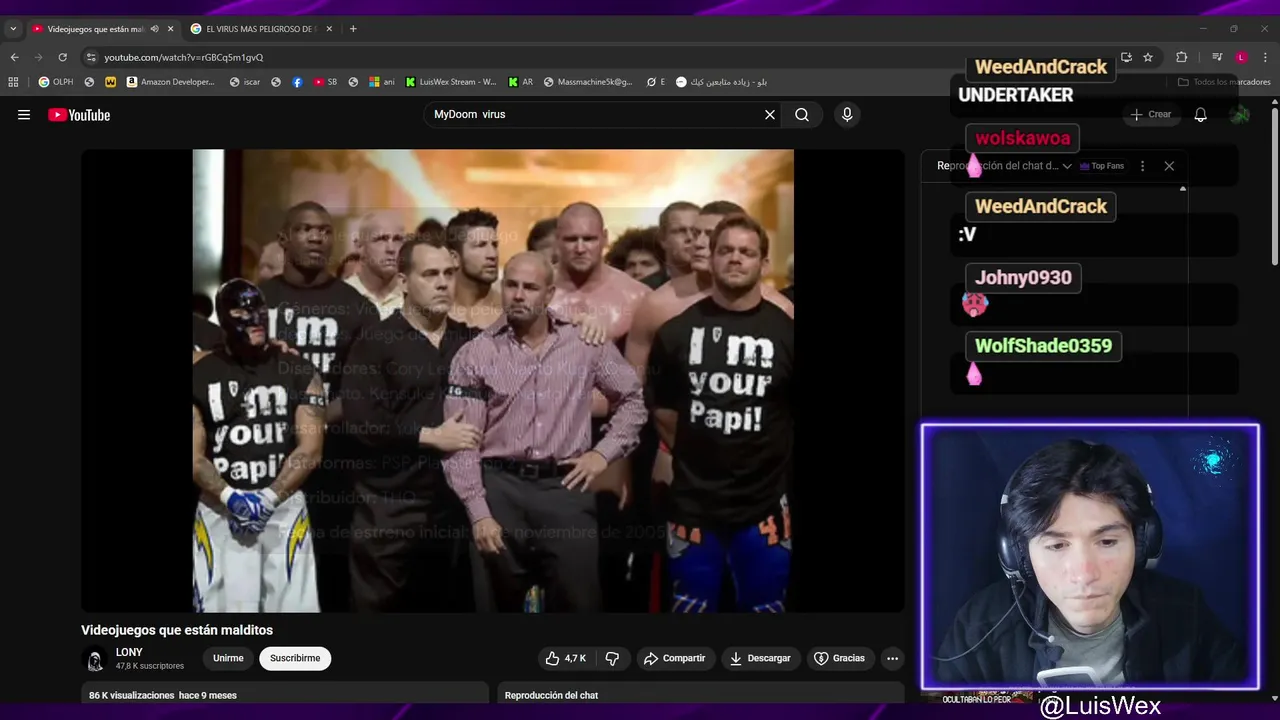Focus the browser address bar URL

184,57
